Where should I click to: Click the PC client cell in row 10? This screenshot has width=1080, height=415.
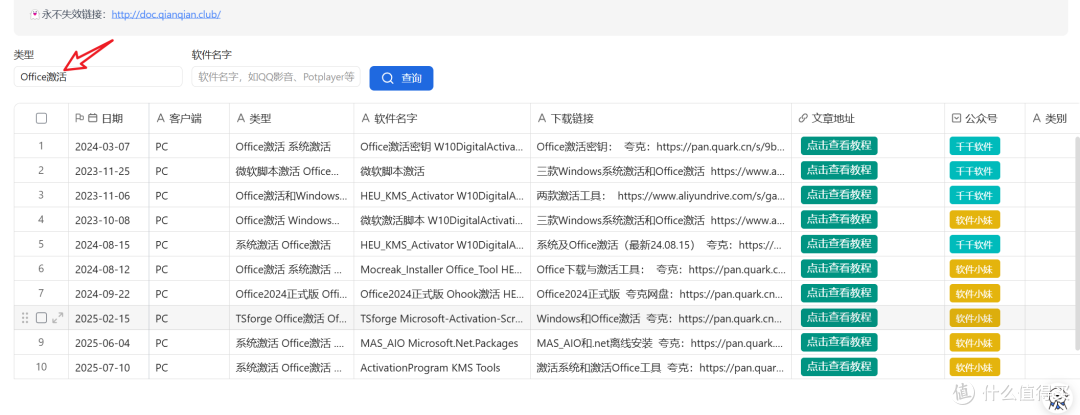(189, 368)
